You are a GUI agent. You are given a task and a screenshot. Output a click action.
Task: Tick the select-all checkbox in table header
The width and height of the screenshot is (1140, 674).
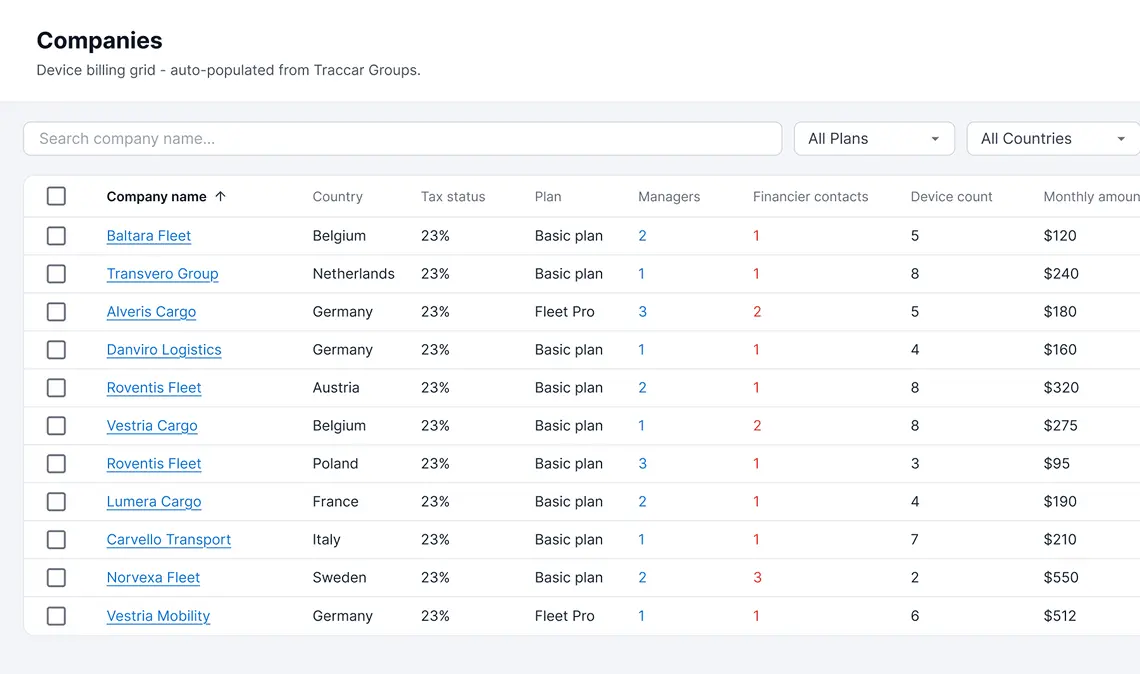coord(56,196)
